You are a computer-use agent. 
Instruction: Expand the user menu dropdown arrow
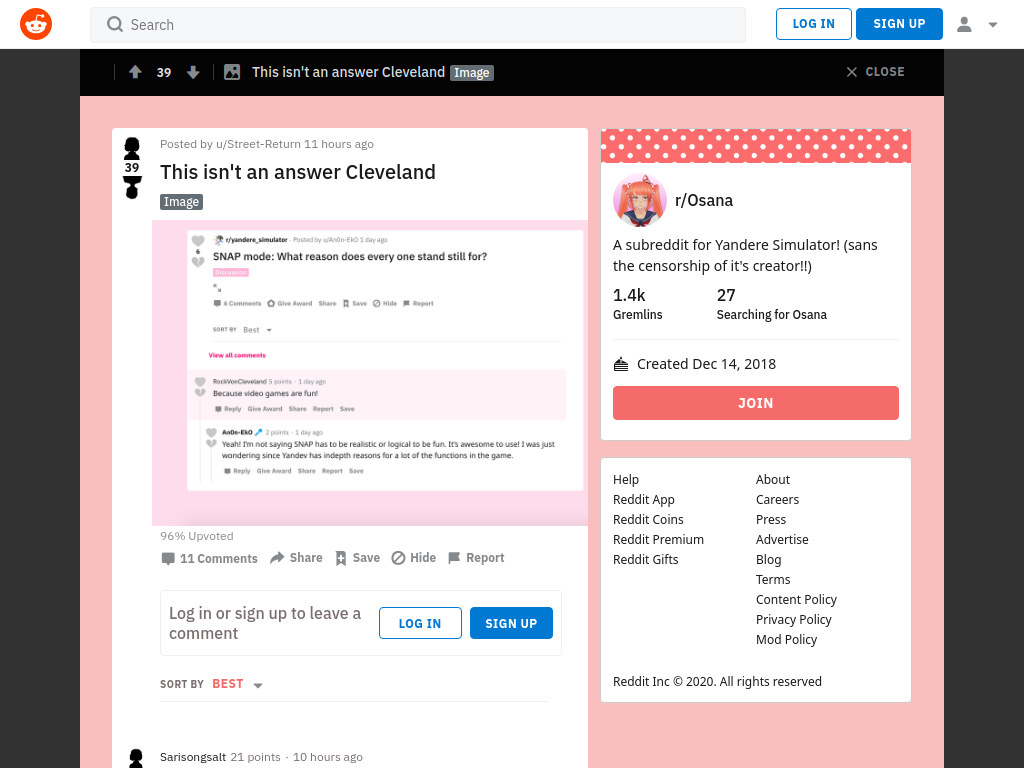click(993, 25)
